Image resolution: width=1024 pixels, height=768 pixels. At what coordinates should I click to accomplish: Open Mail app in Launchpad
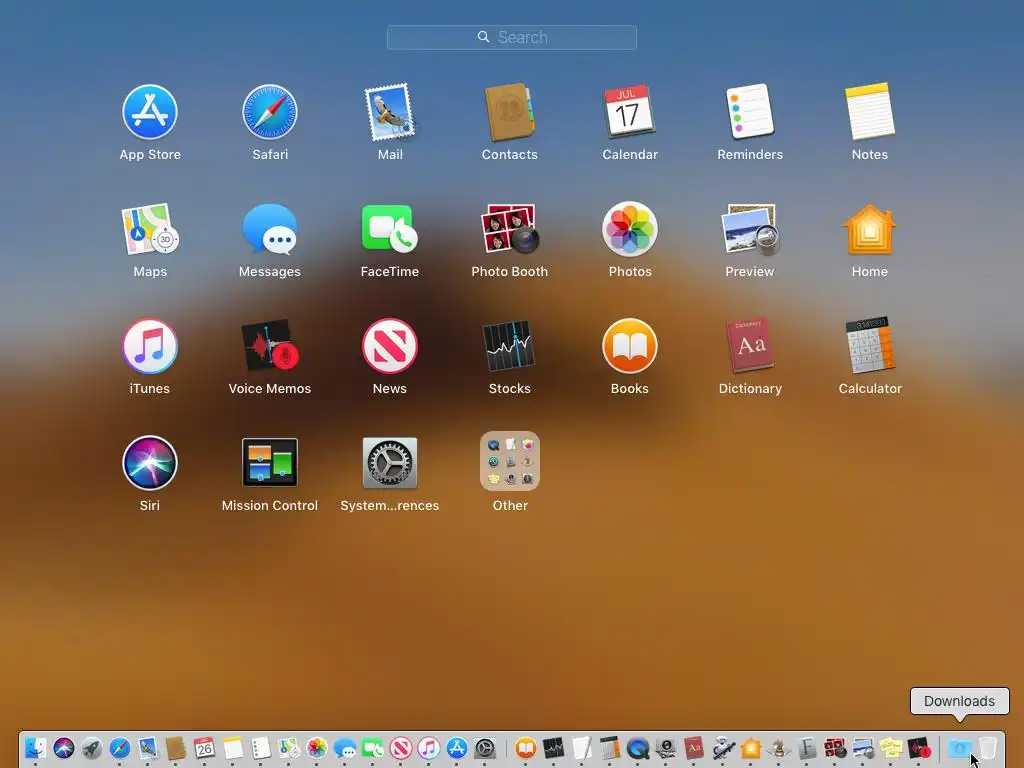coord(390,112)
